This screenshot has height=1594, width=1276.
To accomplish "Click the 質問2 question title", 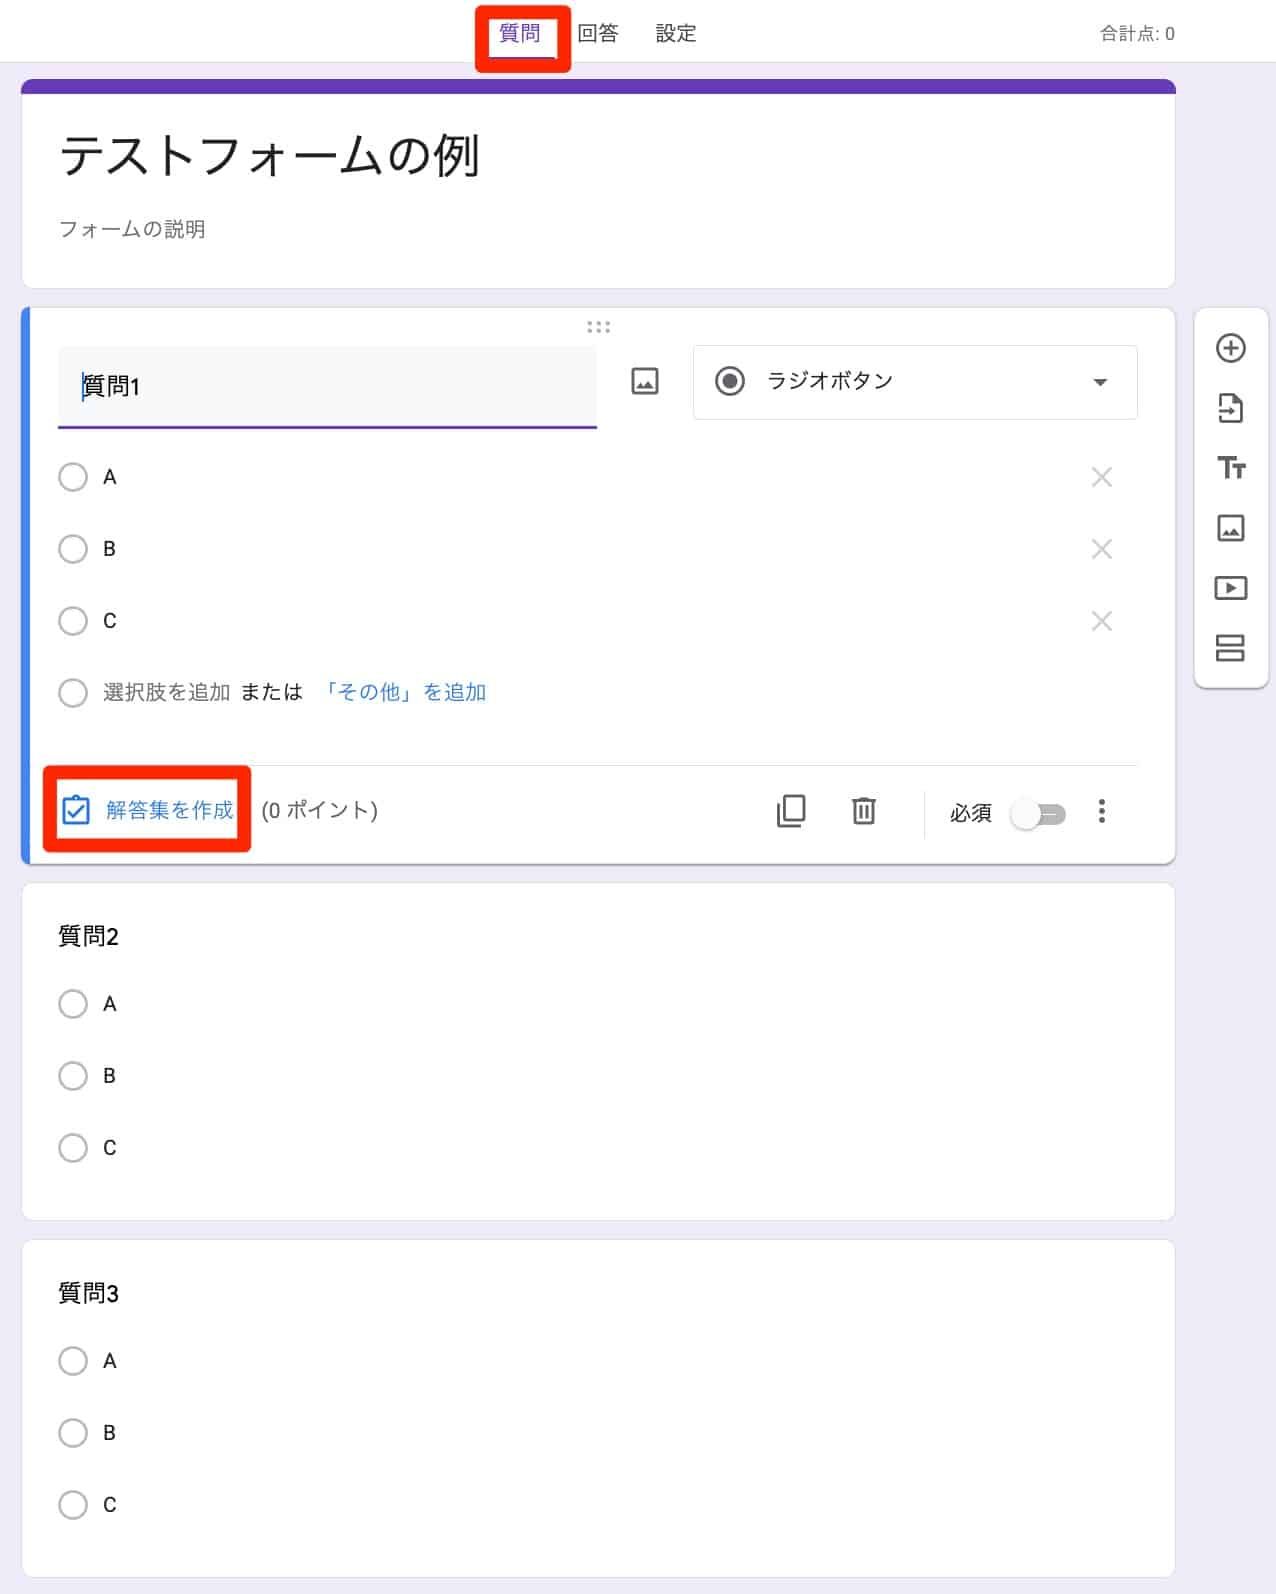I will pos(89,936).
